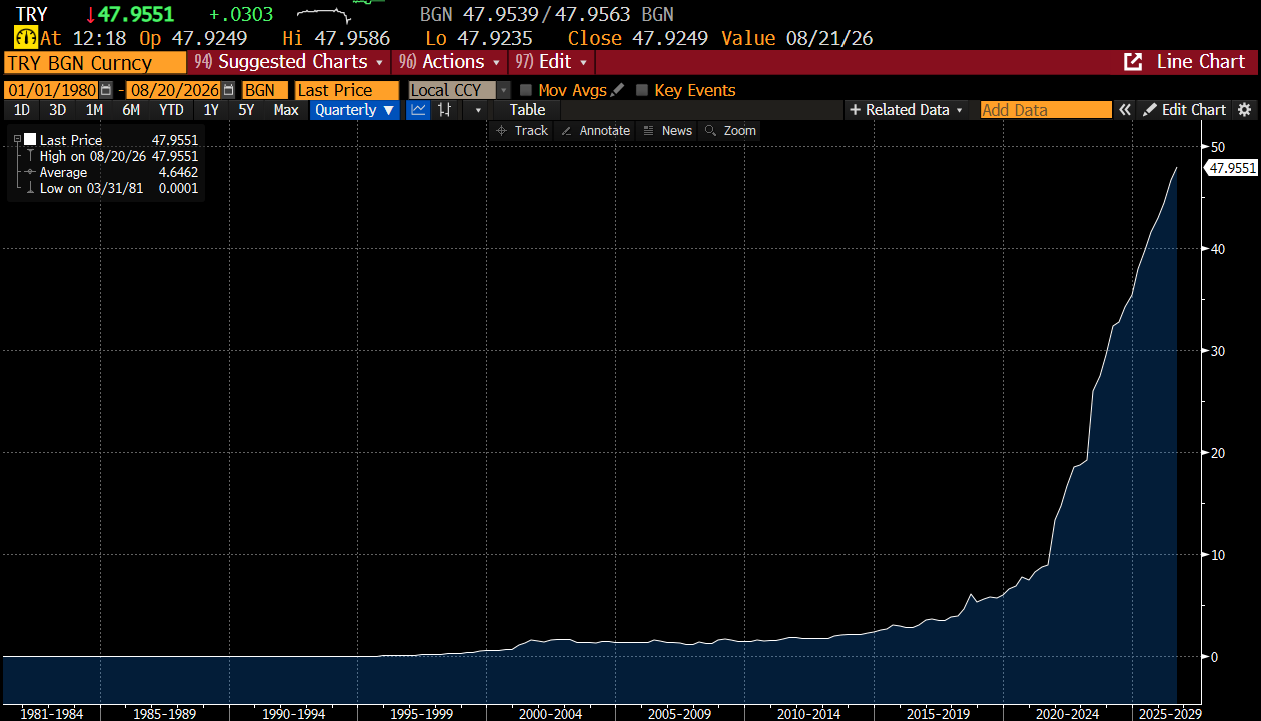Click the Mov Avgs pencil edit icon
The image size is (1261, 721).
tap(617, 90)
